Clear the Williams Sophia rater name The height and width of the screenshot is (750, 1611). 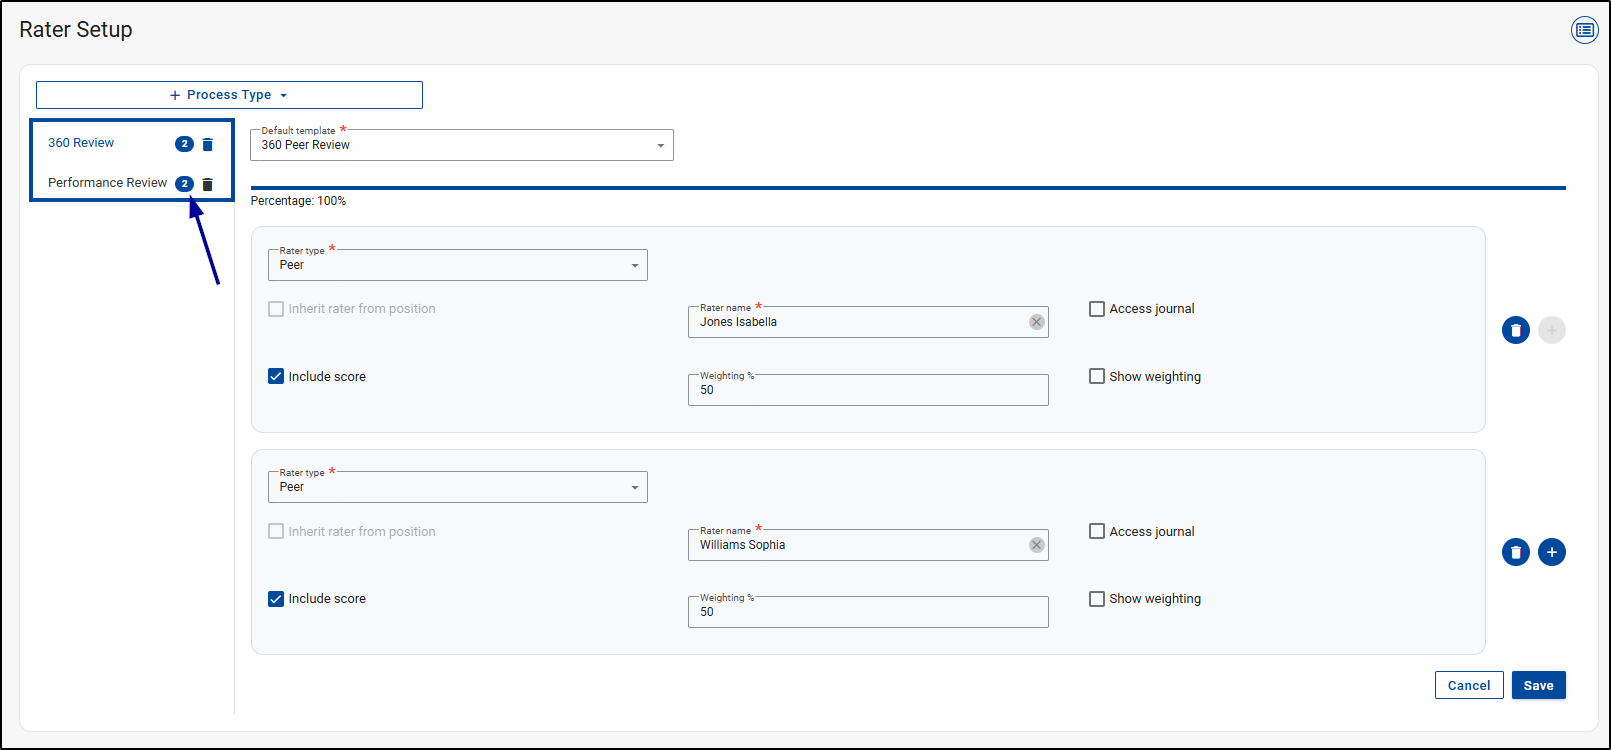point(1037,545)
